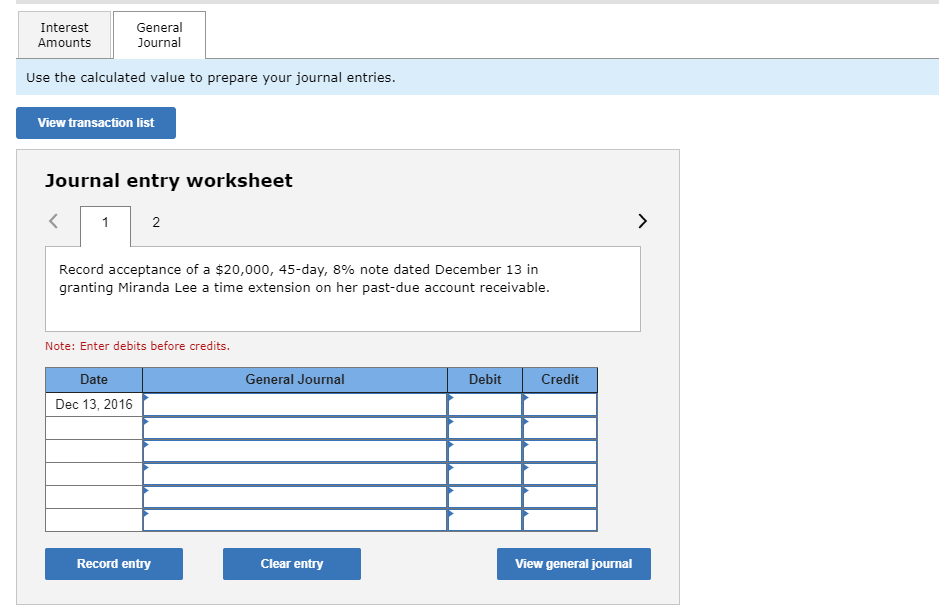Go to previous journal entry arrow
This screenshot has width=951, height=615.
53,221
